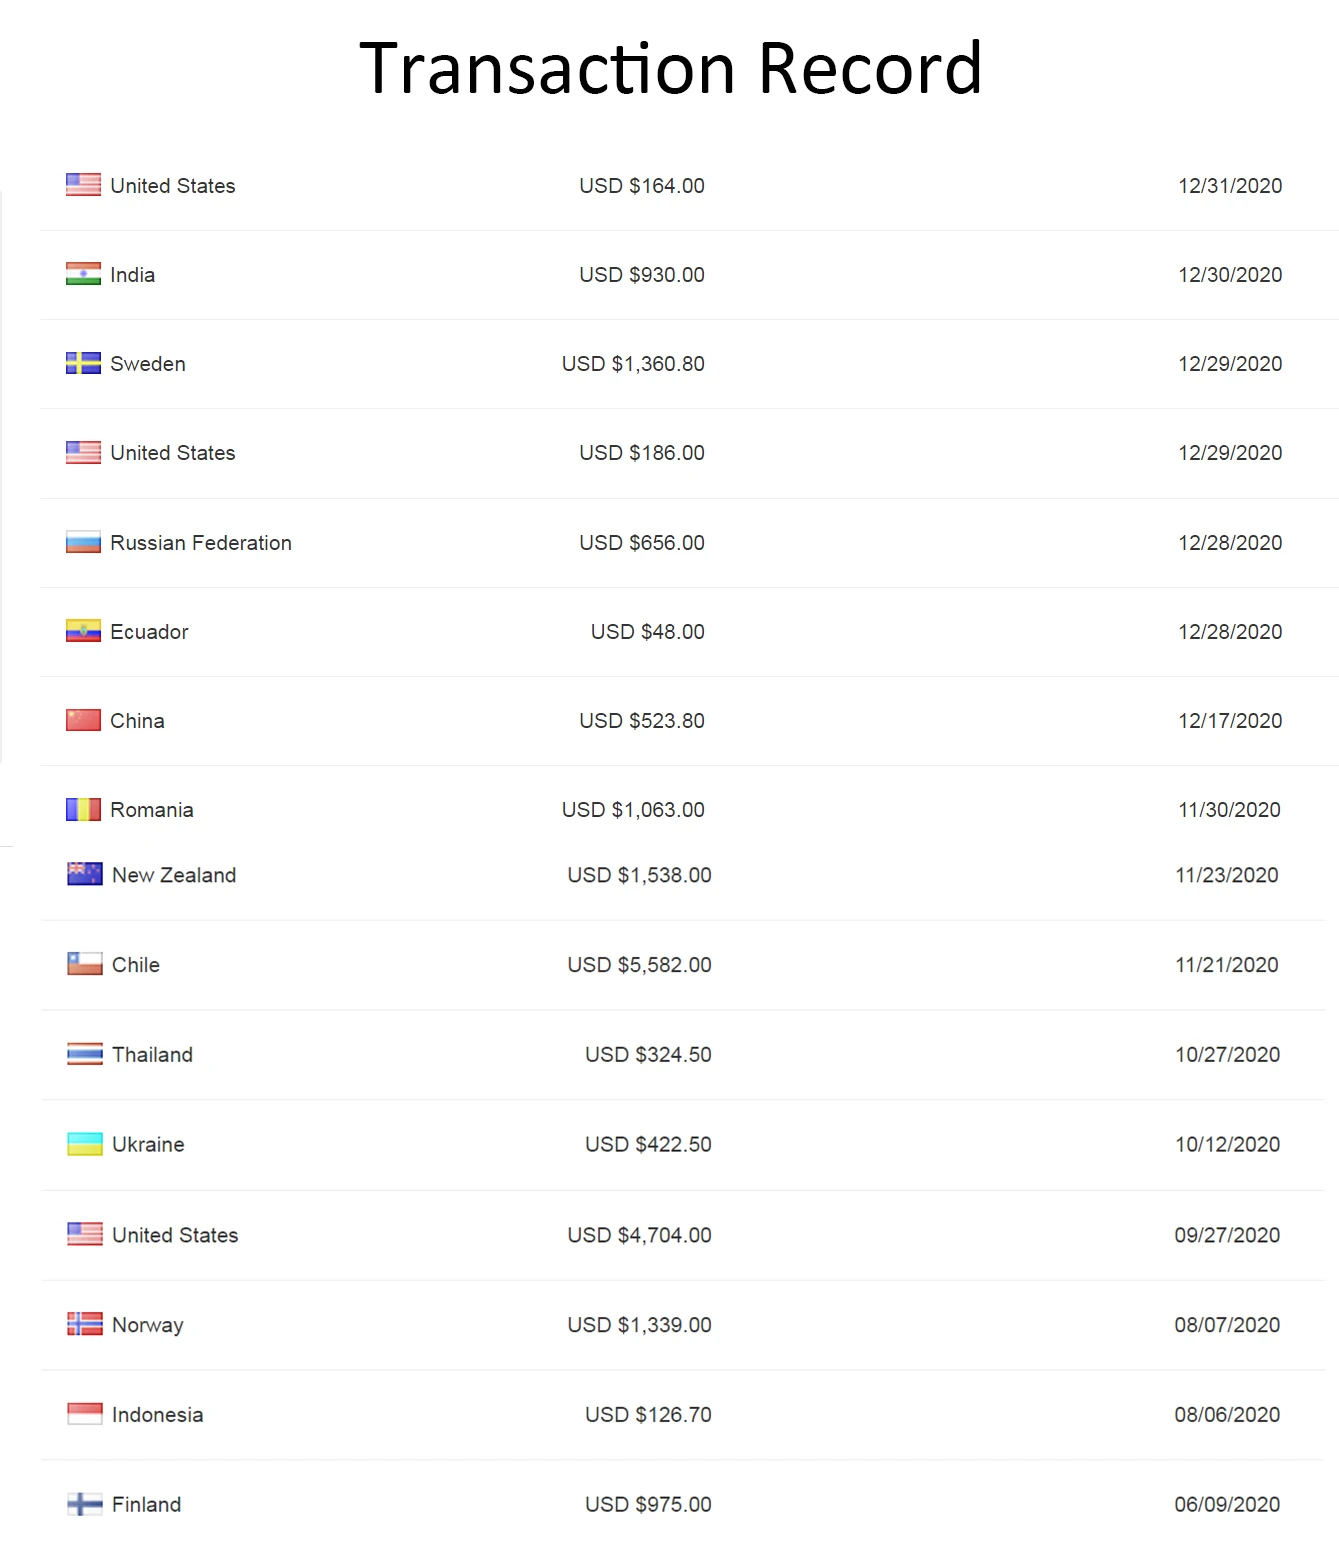The height and width of the screenshot is (1541, 1339).
Task: Click the Finland flag icon
Action: click(x=85, y=1504)
